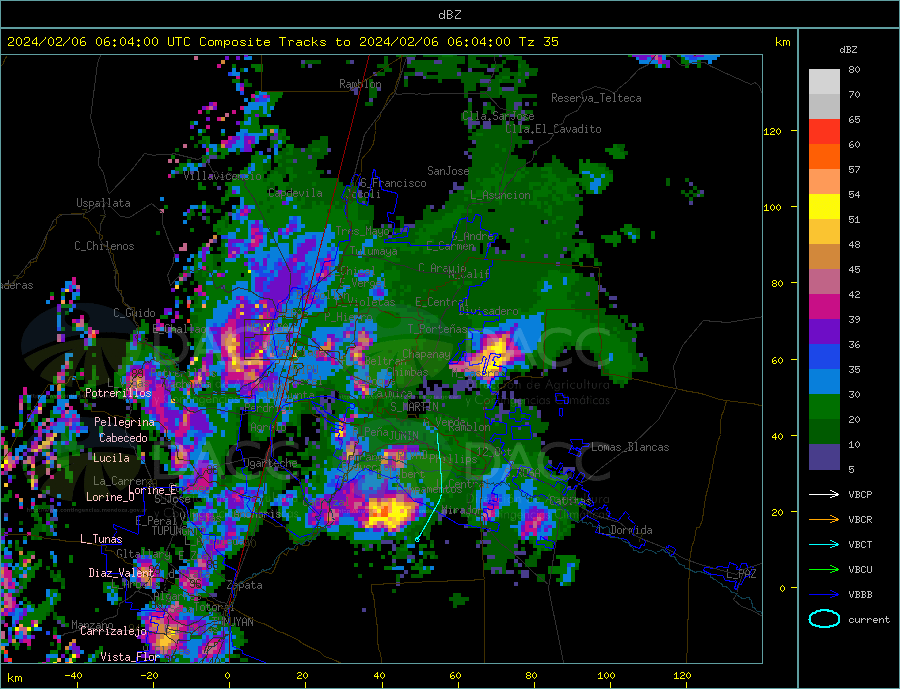900x689 pixels.
Task: Pick the mauve swatch between 45 and 42
Action: [x=824, y=282]
